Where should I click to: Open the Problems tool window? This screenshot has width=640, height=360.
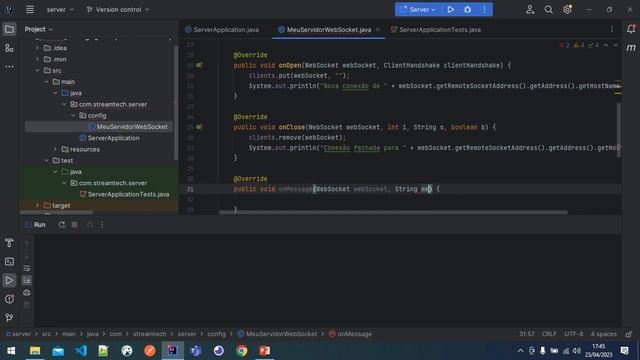(9, 299)
